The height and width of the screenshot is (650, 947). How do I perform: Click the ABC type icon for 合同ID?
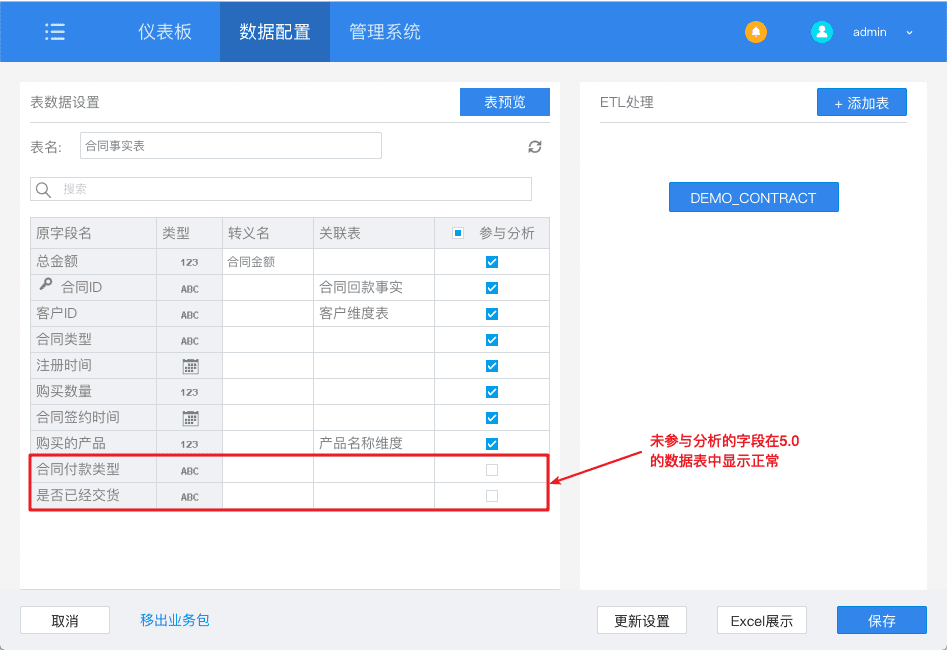[x=190, y=289]
